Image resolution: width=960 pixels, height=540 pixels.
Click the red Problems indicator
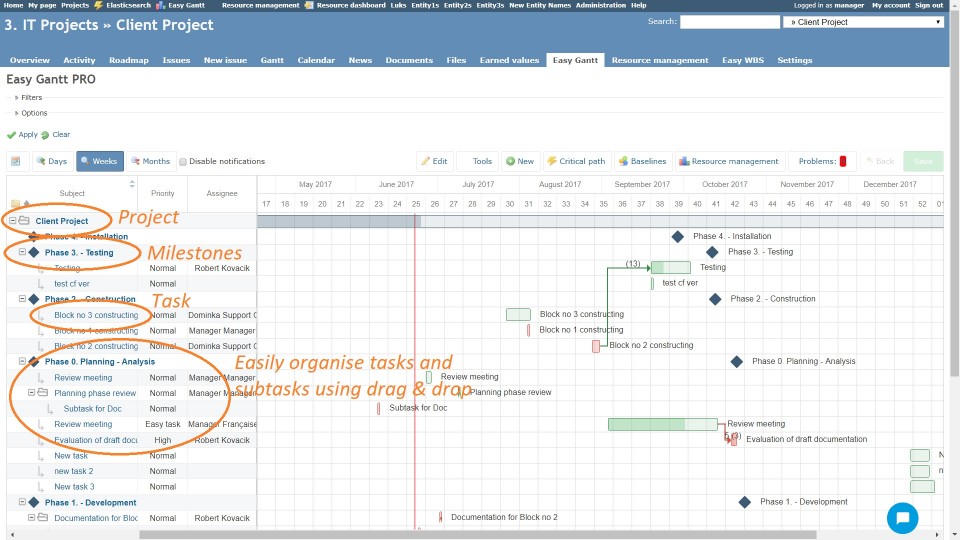[x=842, y=161]
